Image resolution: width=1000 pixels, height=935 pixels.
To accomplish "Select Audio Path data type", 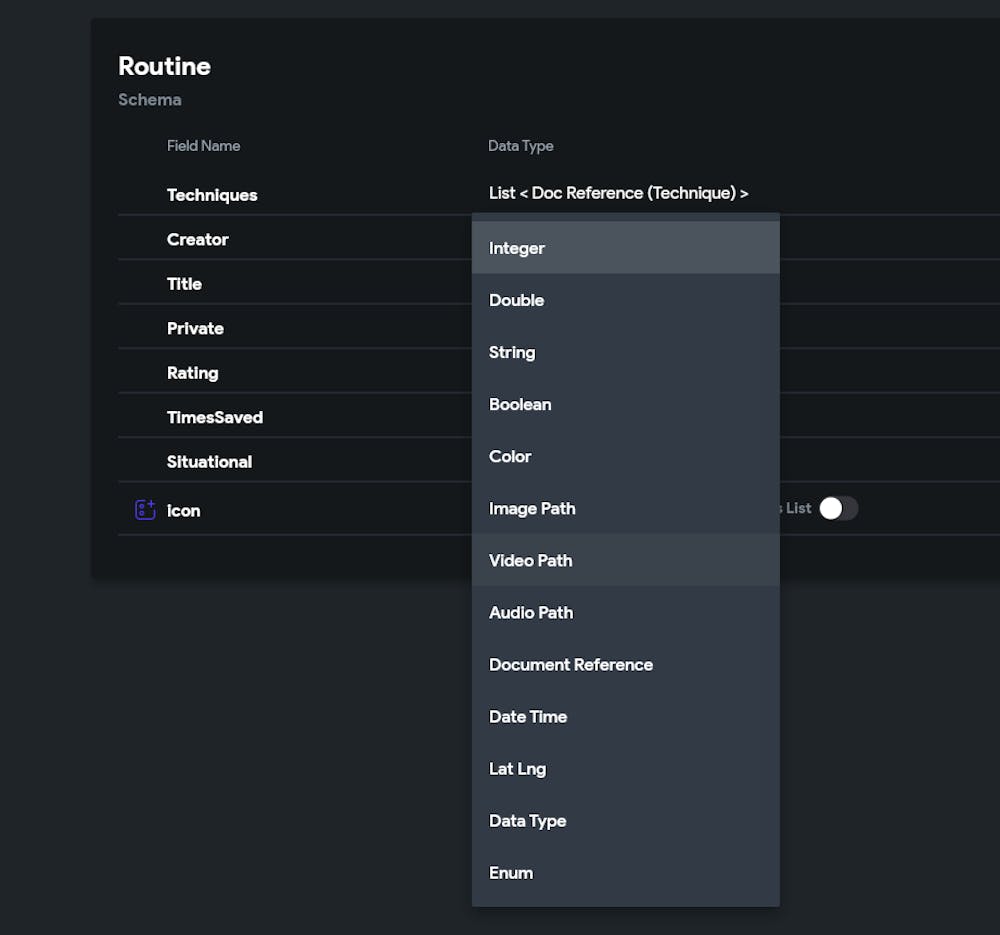I will (x=531, y=612).
